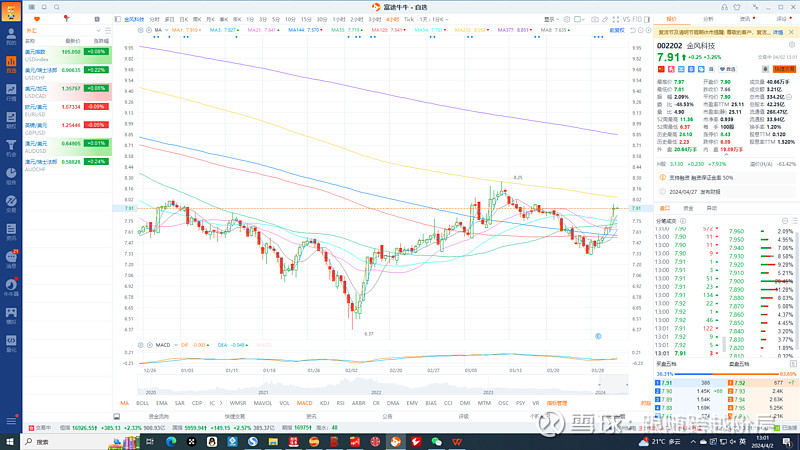The image size is (800, 450).
Task: Open the 1天:1分K period dropdown
Action: pyautogui.click(x=434, y=19)
